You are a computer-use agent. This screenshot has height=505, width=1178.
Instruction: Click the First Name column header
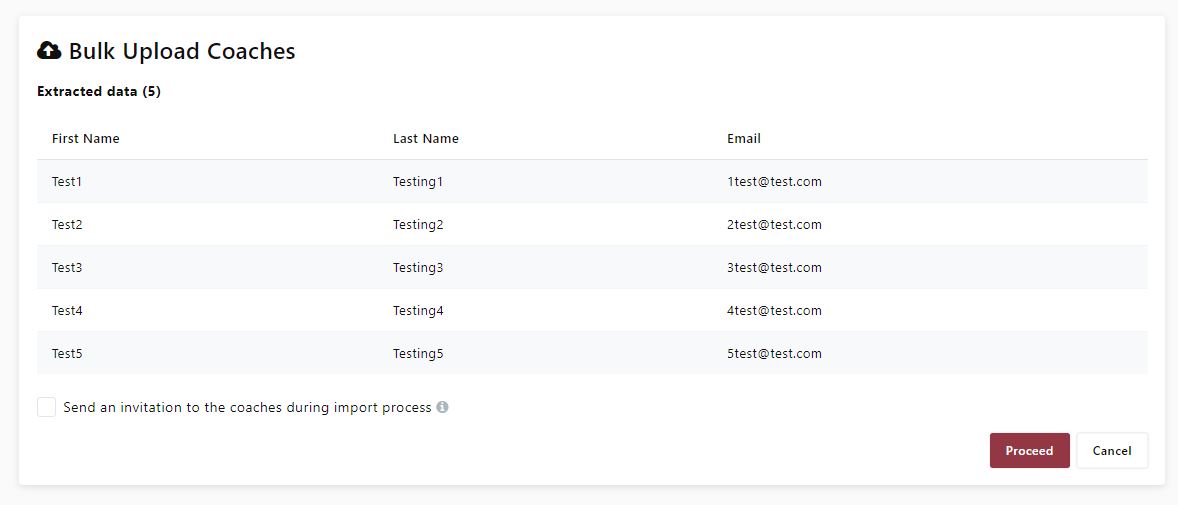click(x=86, y=139)
